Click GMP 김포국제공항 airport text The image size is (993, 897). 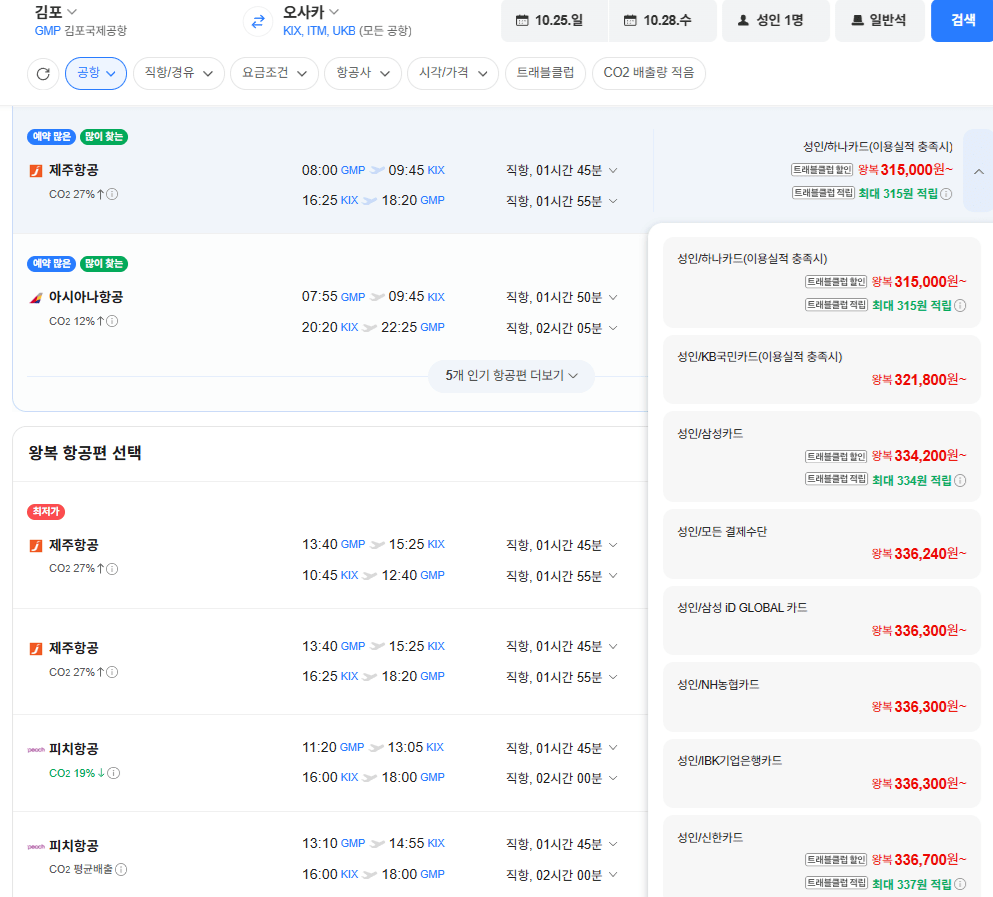pos(80,31)
